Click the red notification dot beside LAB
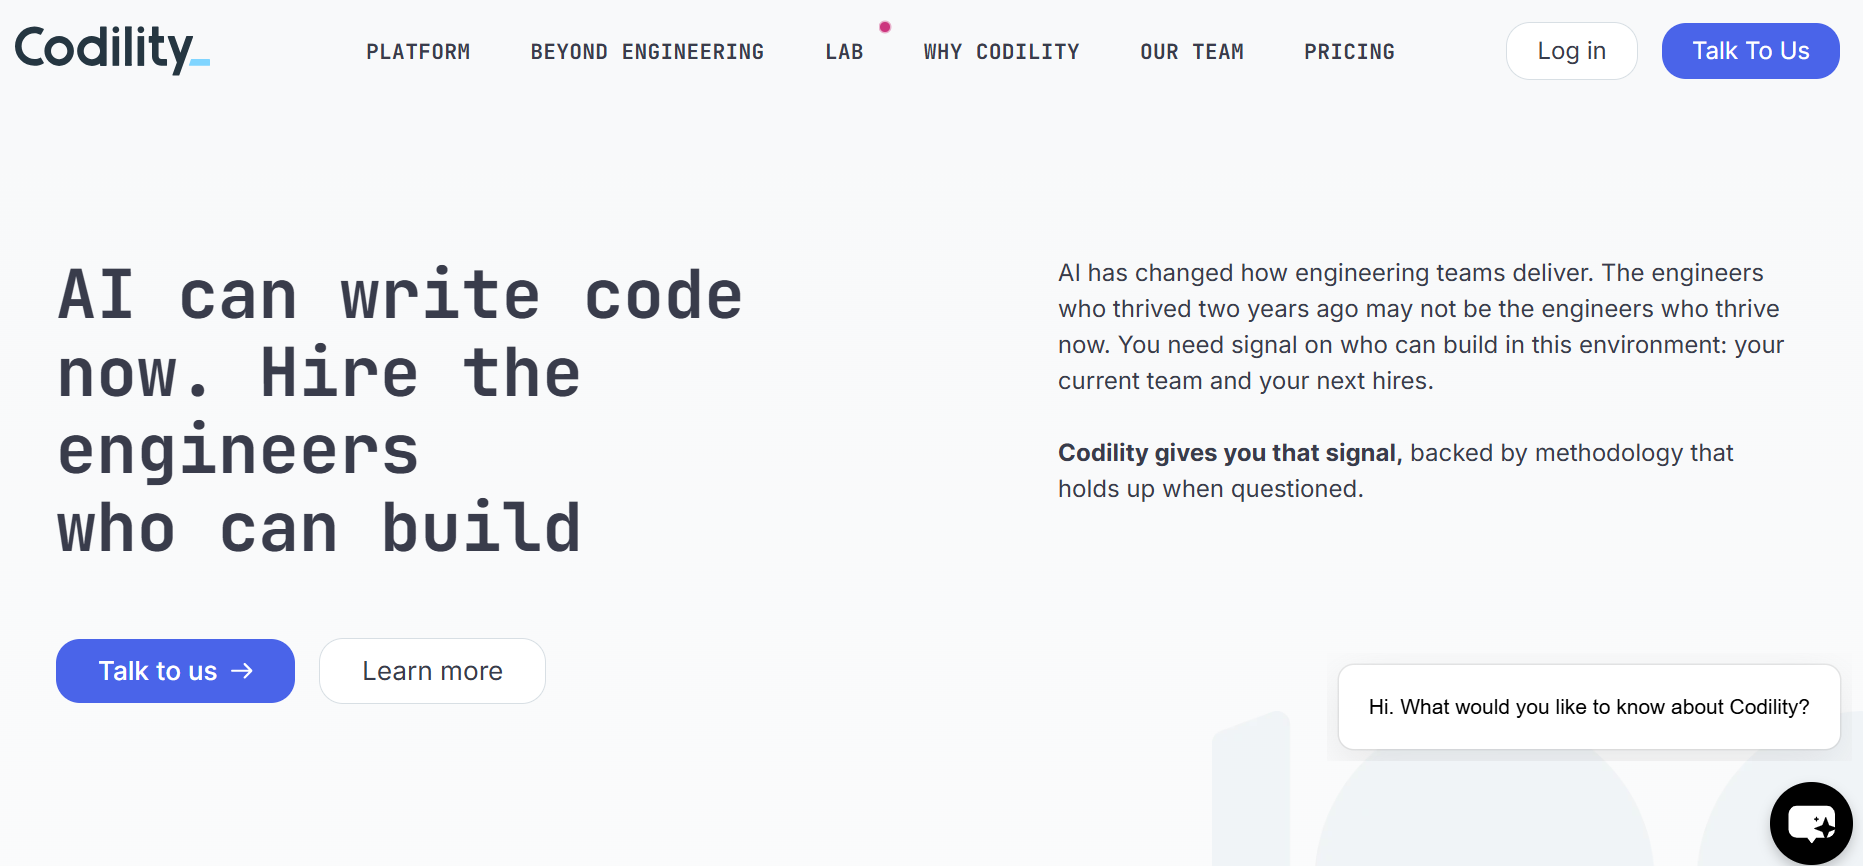The width and height of the screenshot is (1863, 866). 885,27
